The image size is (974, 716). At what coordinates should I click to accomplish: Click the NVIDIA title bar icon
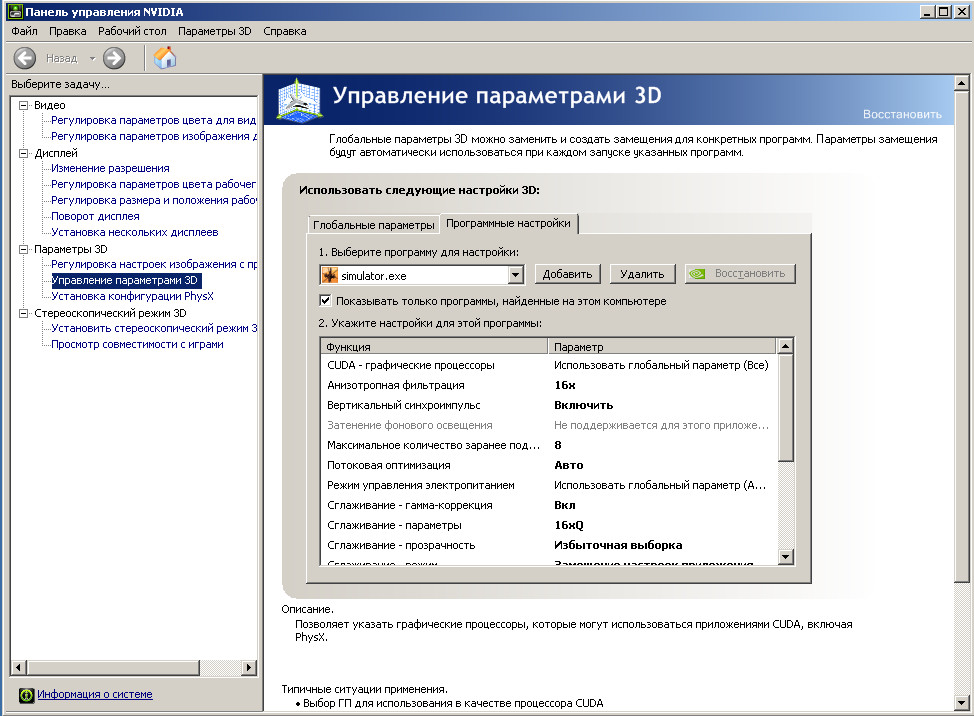point(15,11)
